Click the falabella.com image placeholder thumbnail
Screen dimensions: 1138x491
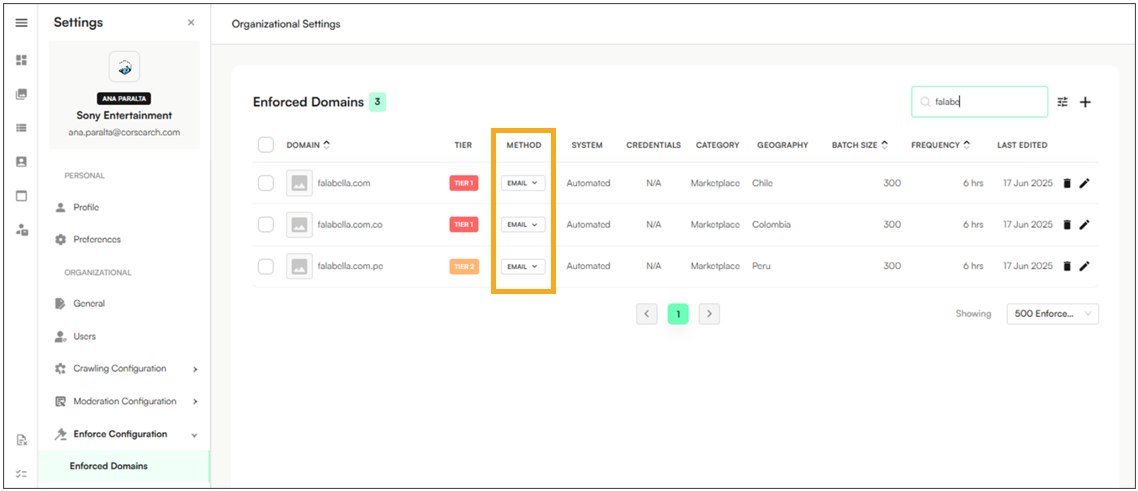click(299, 183)
